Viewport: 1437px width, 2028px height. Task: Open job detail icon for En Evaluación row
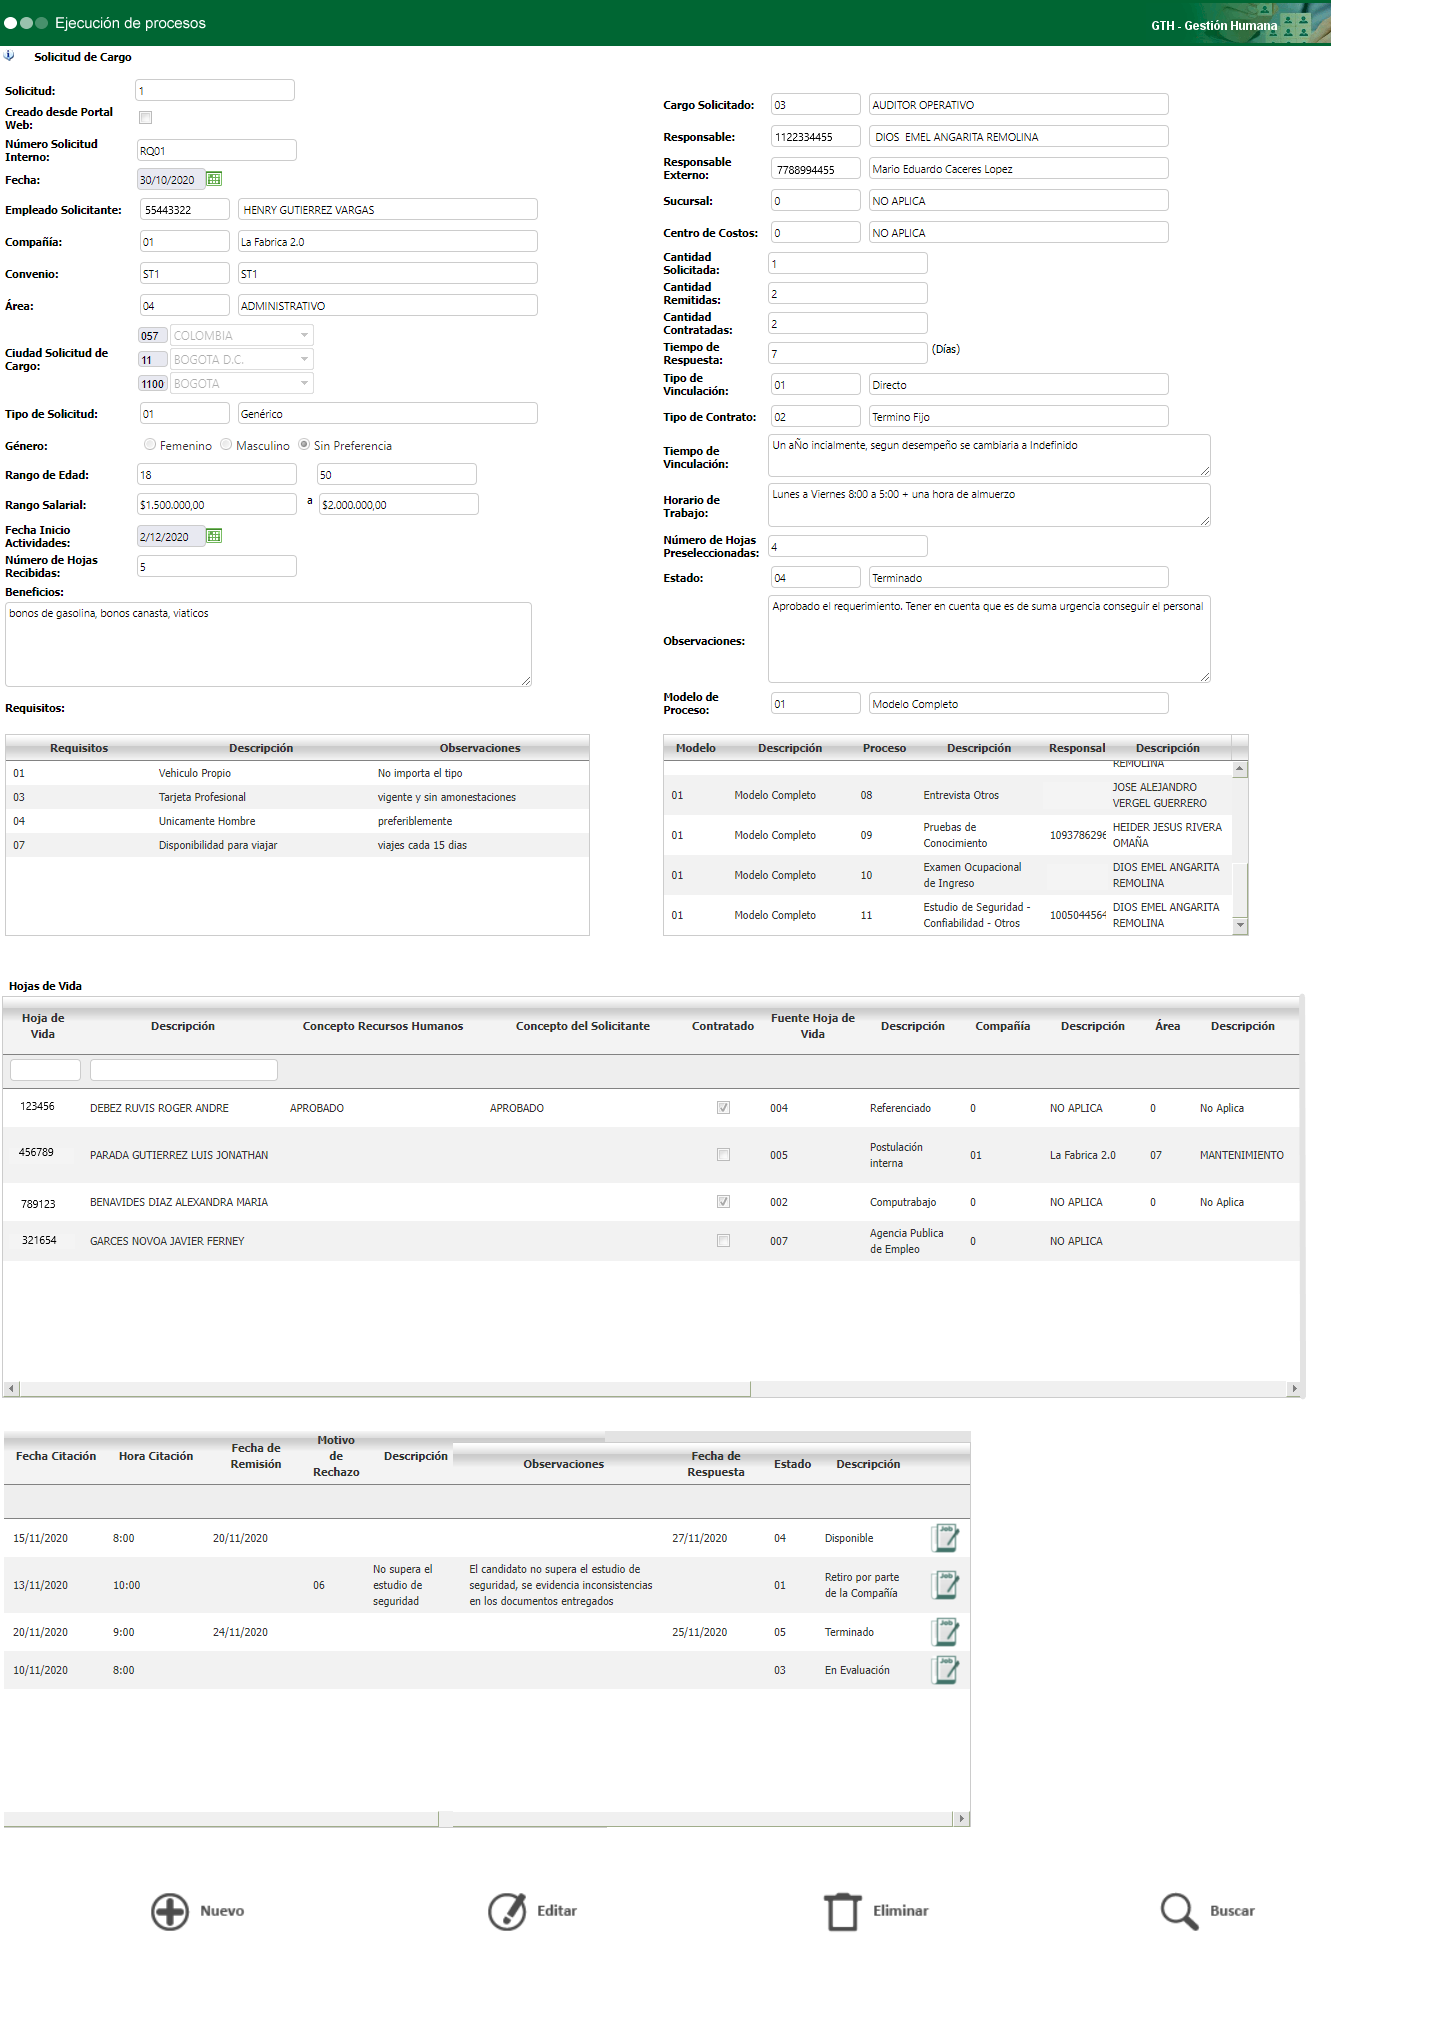point(945,1670)
